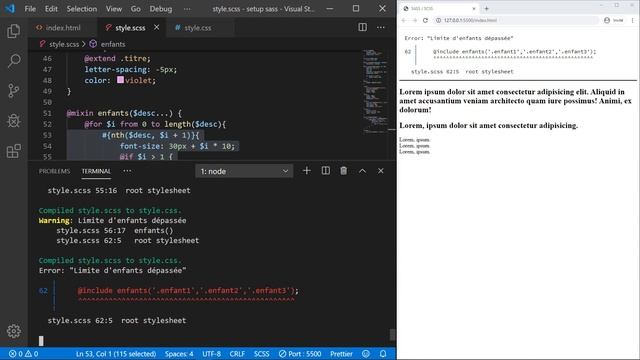Open the Manage gear icon
This screenshot has width=640, height=360.
point(13,331)
